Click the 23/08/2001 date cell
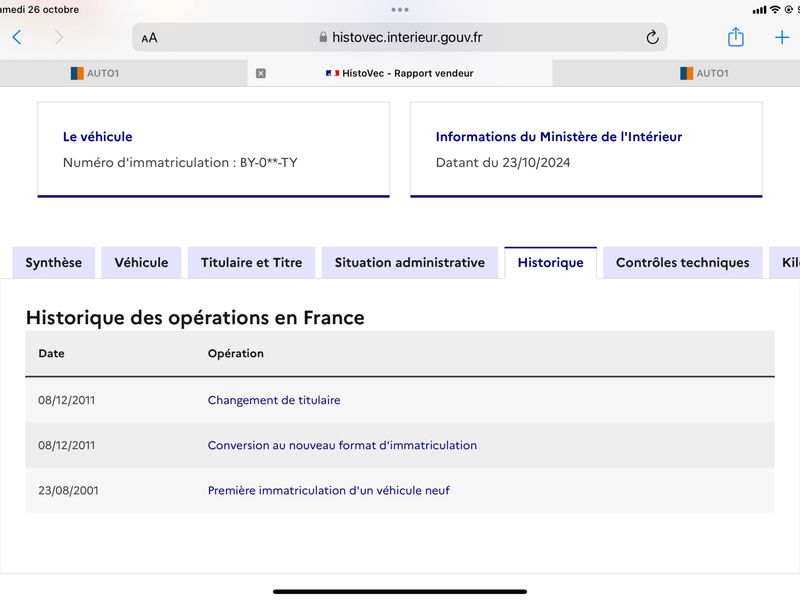 68,490
